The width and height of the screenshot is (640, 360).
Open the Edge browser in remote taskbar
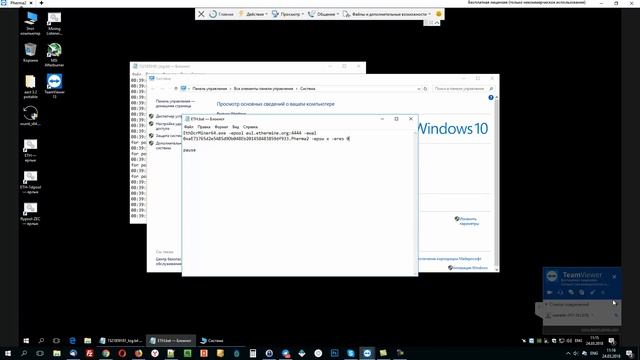coord(72,340)
